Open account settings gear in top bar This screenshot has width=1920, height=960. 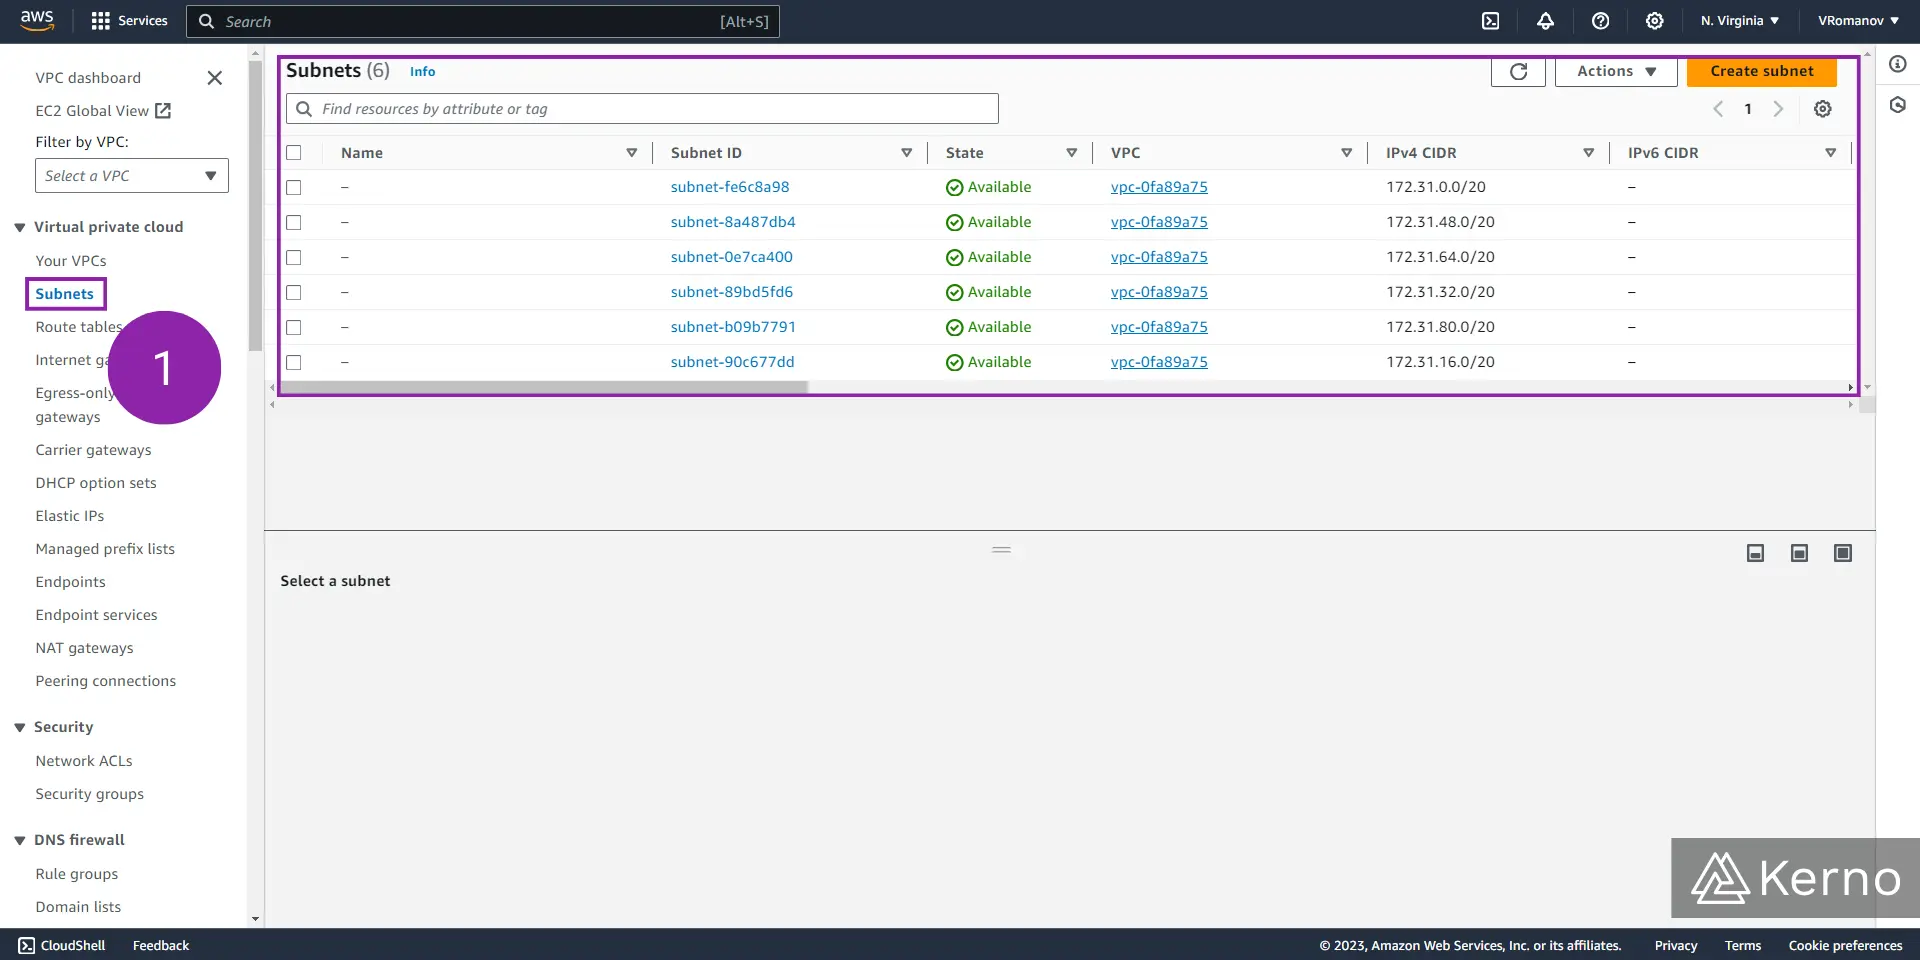tap(1655, 21)
